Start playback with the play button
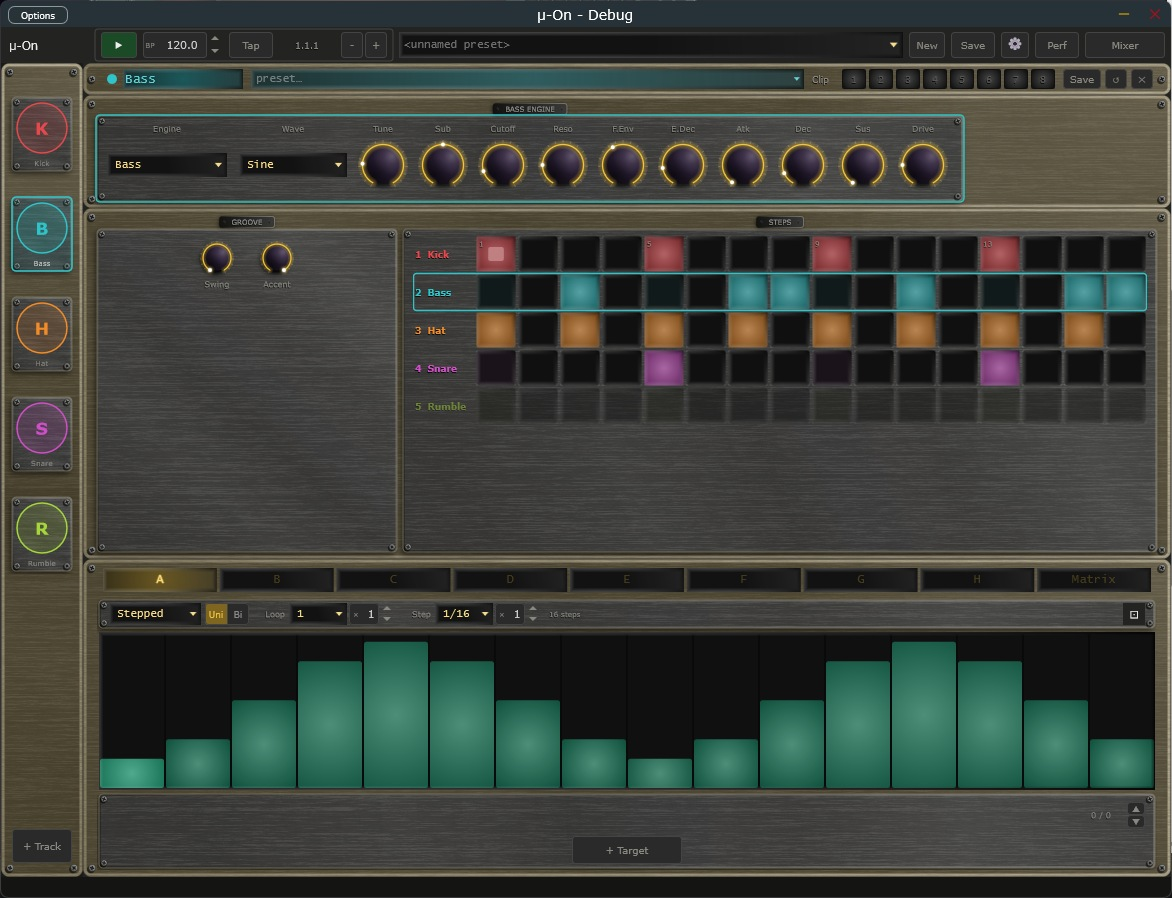The height and width of the screenshot is (898, 1172). pos(118,45)
